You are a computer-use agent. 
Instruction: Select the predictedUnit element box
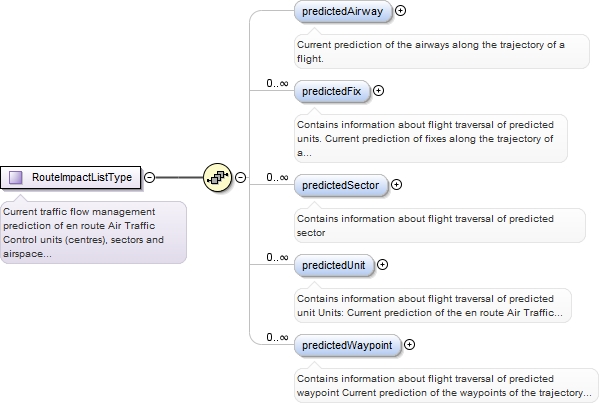pyautogui.click(x=334, y=265)
